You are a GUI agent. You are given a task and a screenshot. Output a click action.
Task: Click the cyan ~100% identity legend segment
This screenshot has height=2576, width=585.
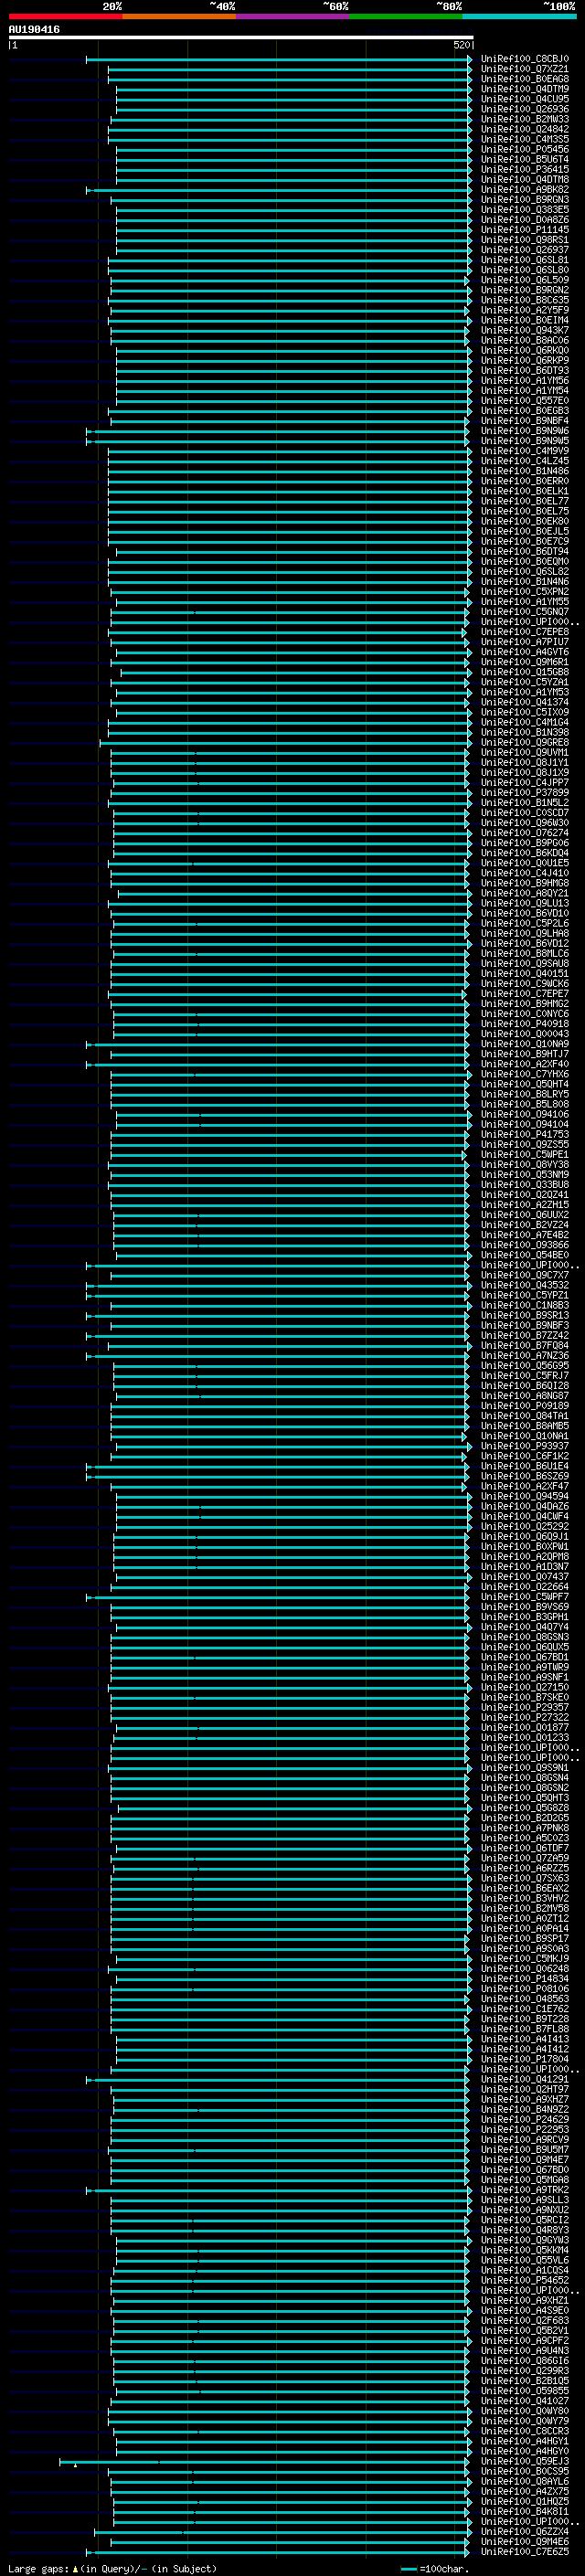[x=519, y=16]
